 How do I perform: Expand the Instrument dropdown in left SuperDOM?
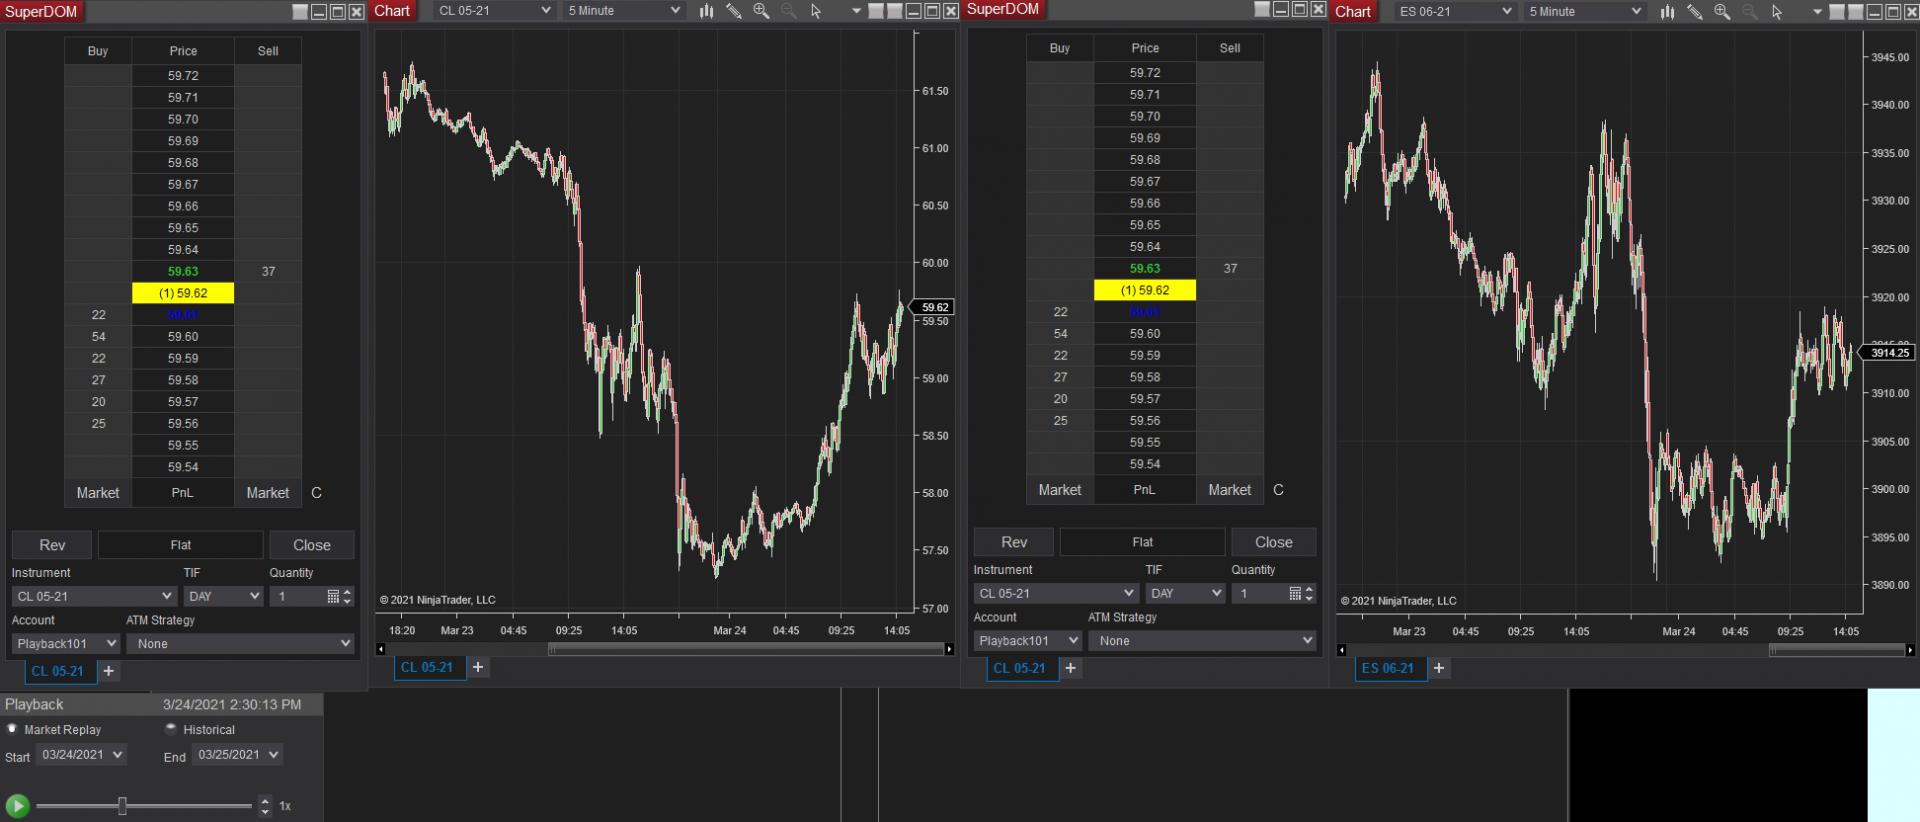[x=94, y=596]
